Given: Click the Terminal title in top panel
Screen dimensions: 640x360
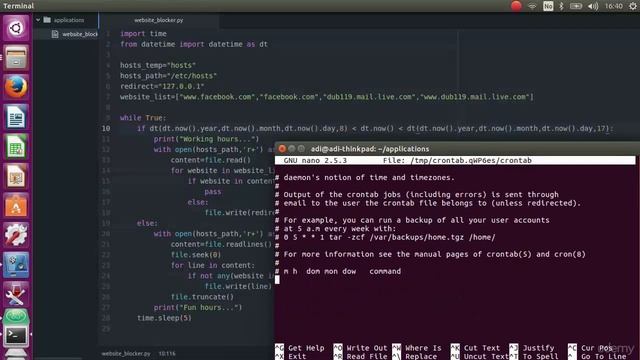Looking at the screenshot, I should tap(18, 6).
